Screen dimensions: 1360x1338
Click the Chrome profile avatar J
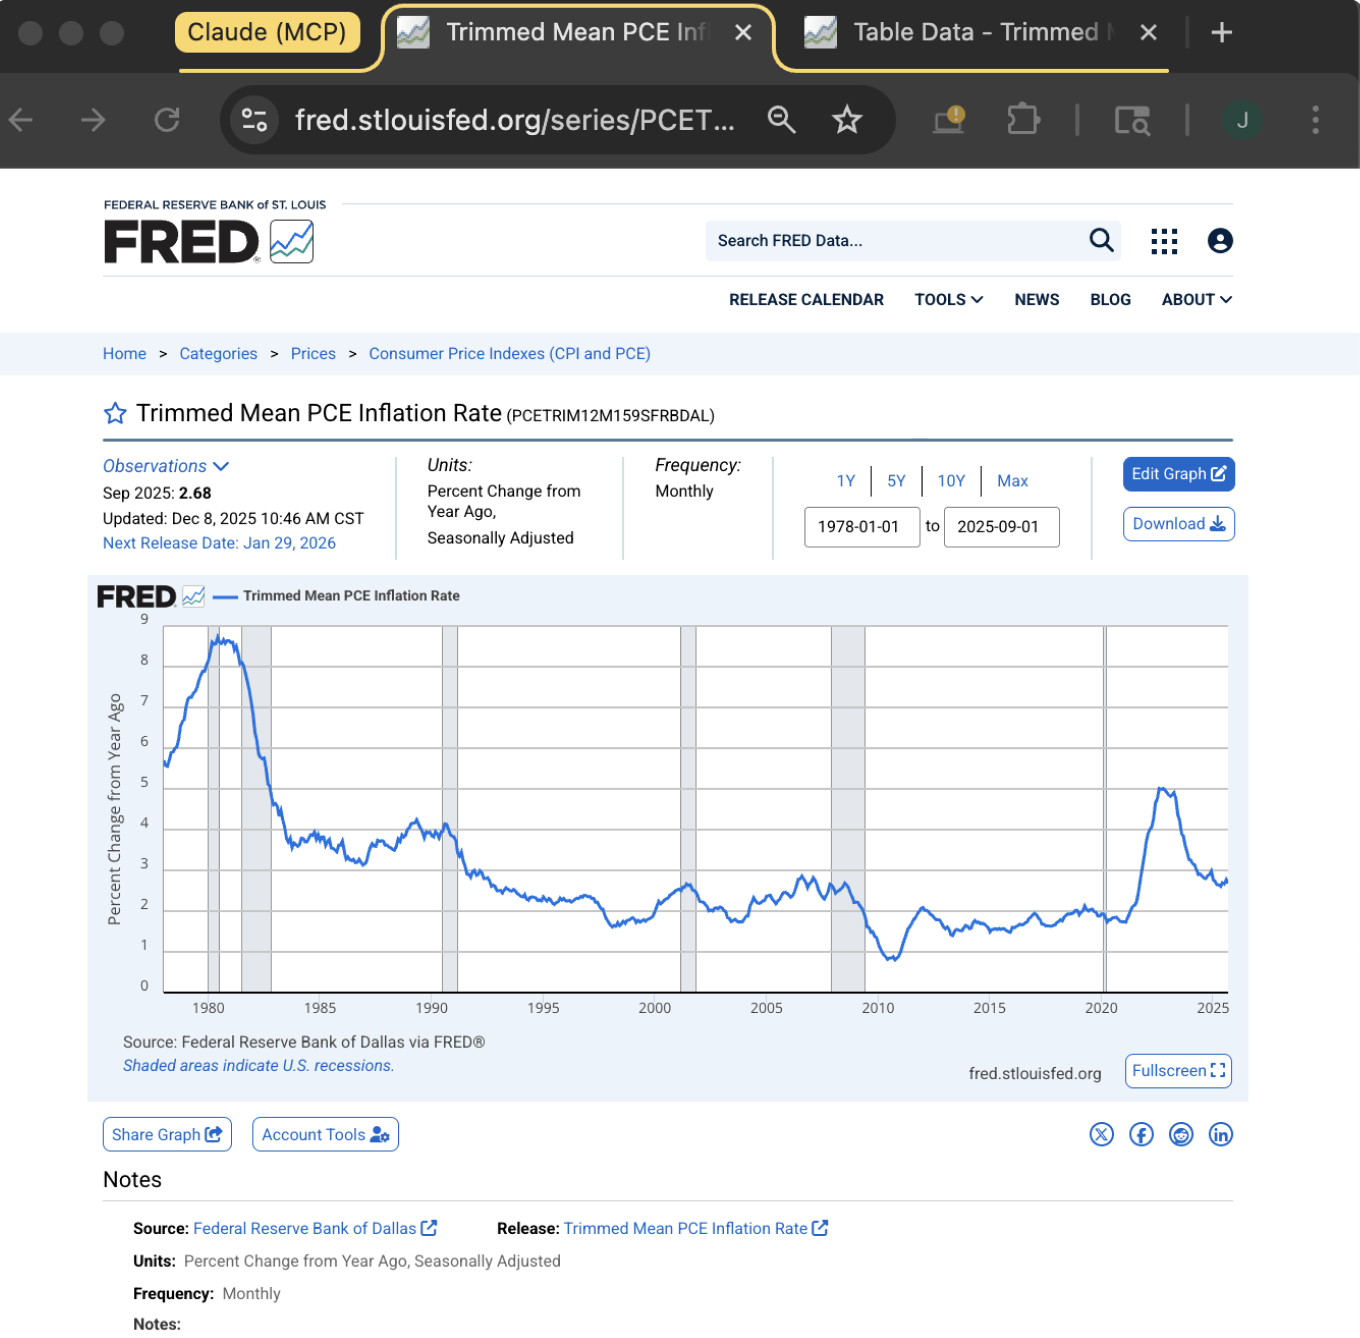point(1242,120)
